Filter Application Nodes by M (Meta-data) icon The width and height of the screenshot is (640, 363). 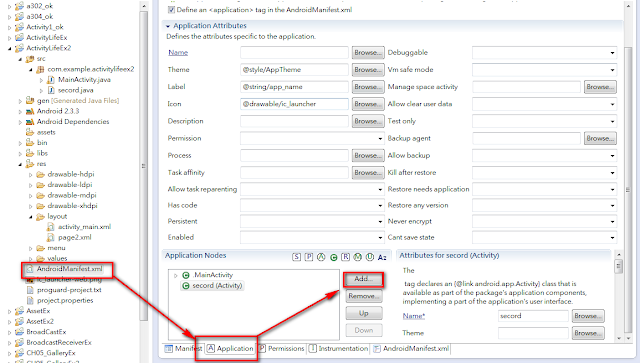click(x=358, y=257)
